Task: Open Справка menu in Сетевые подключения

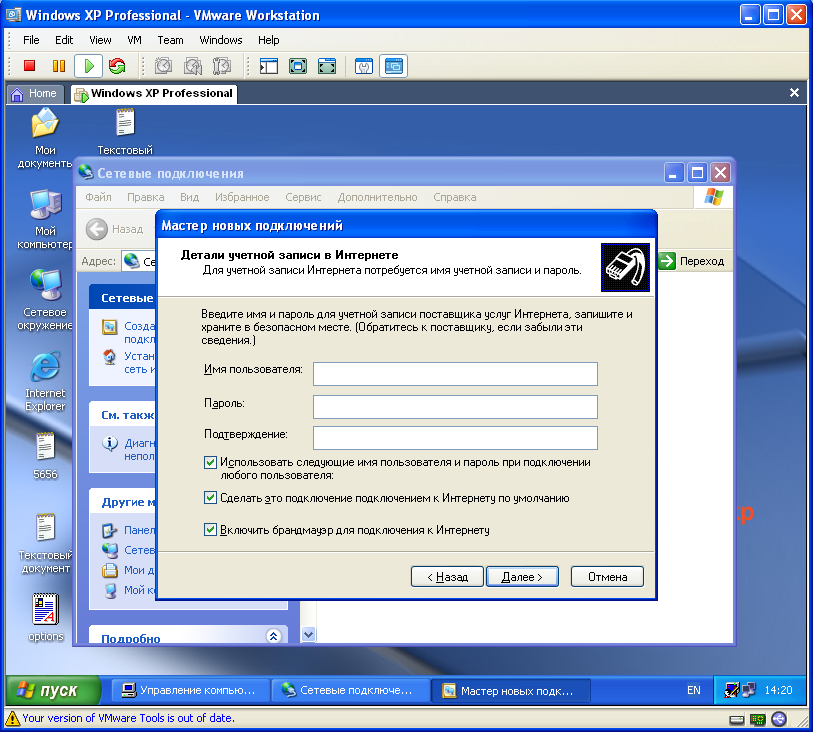Action: point(455,197)
